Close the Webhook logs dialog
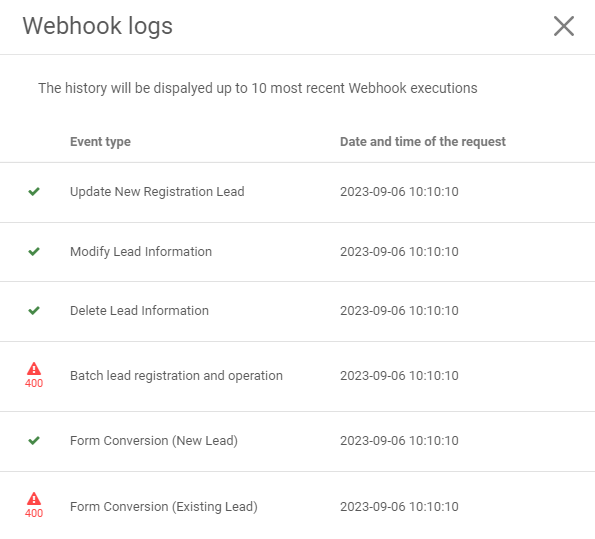The width and height of the screenshot is (595, 539). (x=564, y=26)
